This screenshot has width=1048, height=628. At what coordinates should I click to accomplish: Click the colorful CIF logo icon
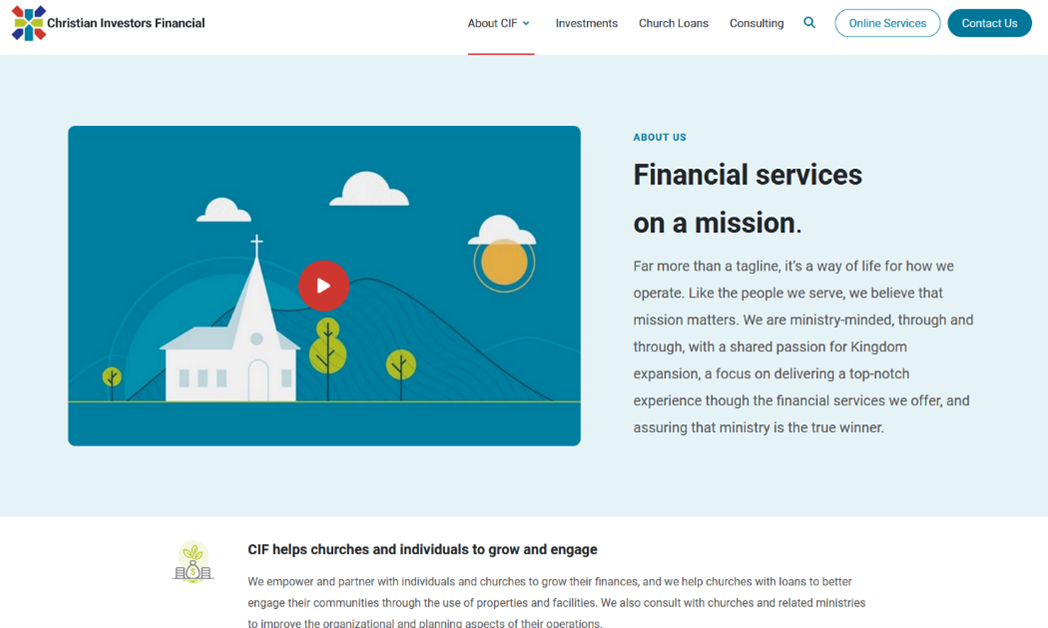tap(28, 23)
